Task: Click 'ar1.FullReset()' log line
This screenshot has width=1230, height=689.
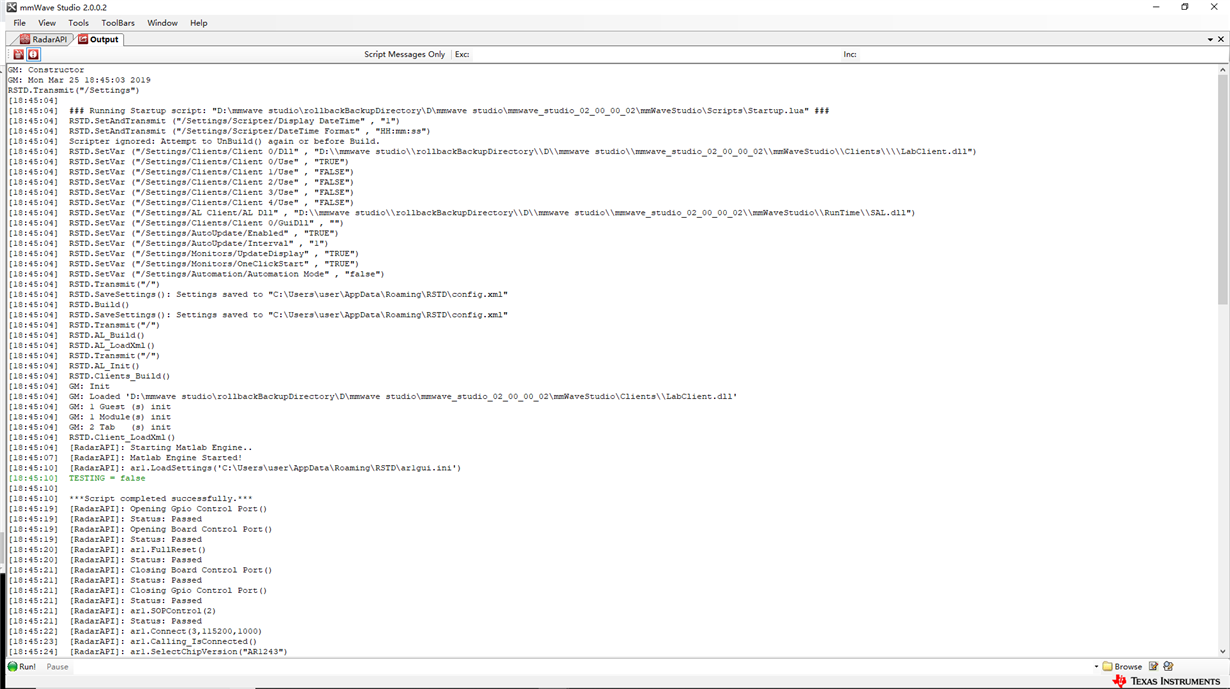Action: [107, 549]
